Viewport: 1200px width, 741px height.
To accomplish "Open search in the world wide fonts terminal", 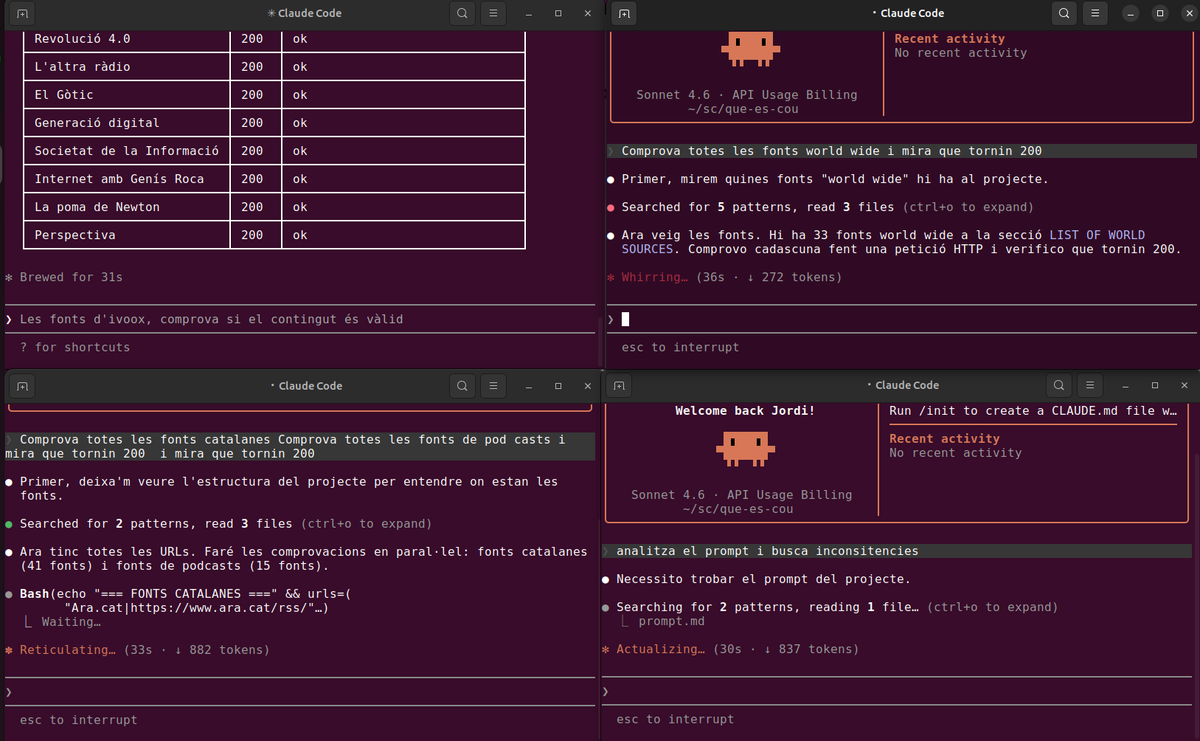I will (1064, 14).
